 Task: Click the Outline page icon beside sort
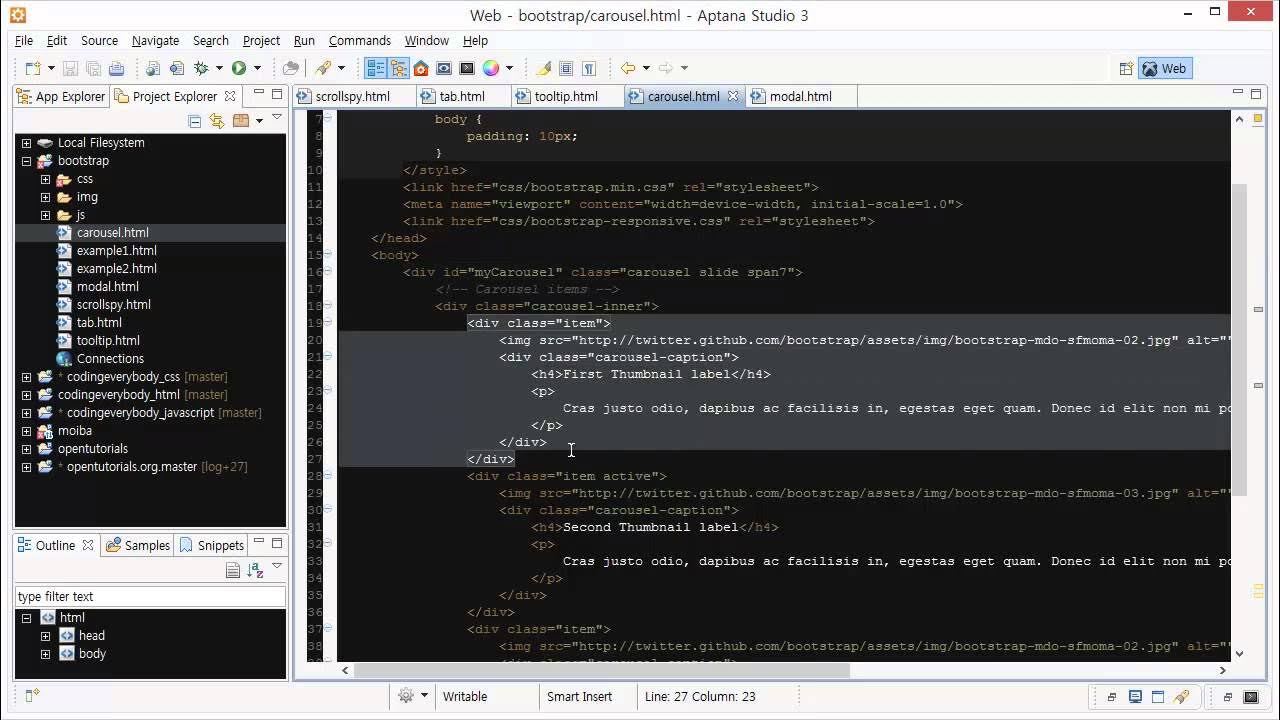pos(233,570)
